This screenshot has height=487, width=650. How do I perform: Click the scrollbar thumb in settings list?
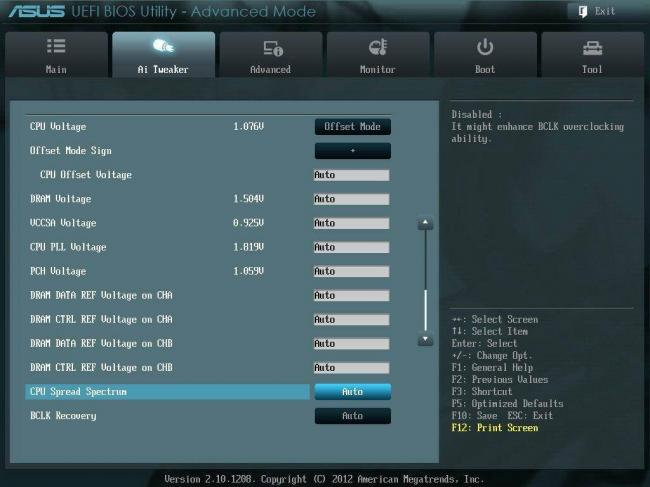(x=425, y=310)
